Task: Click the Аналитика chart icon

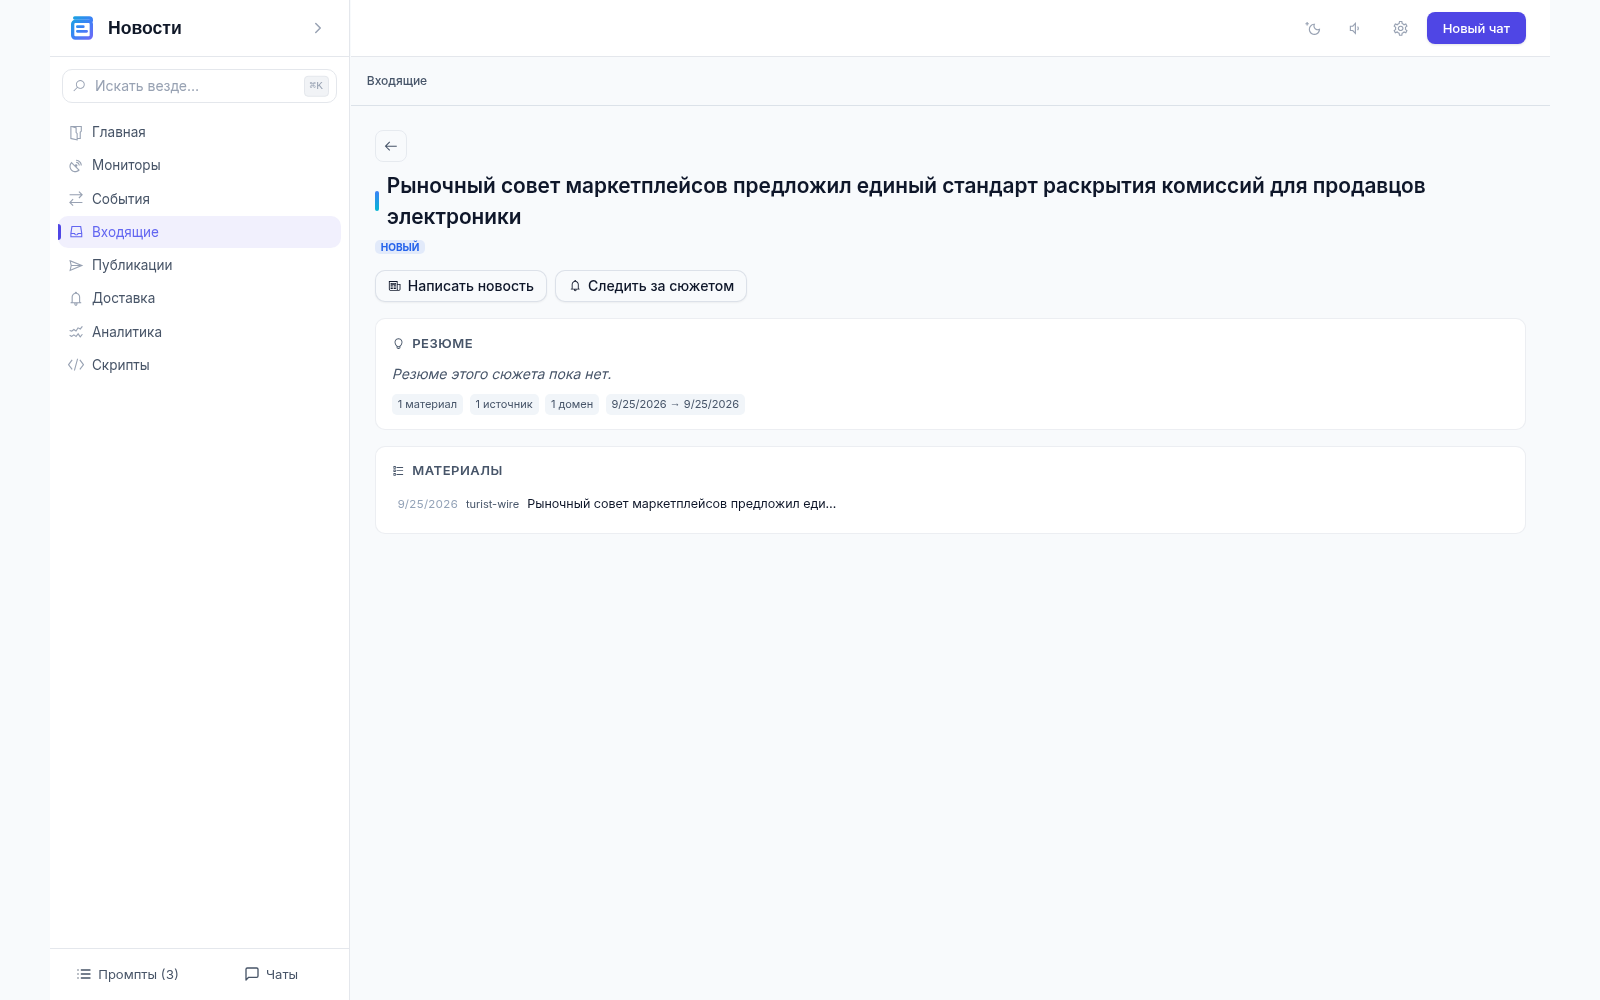Action: (76, 332)
